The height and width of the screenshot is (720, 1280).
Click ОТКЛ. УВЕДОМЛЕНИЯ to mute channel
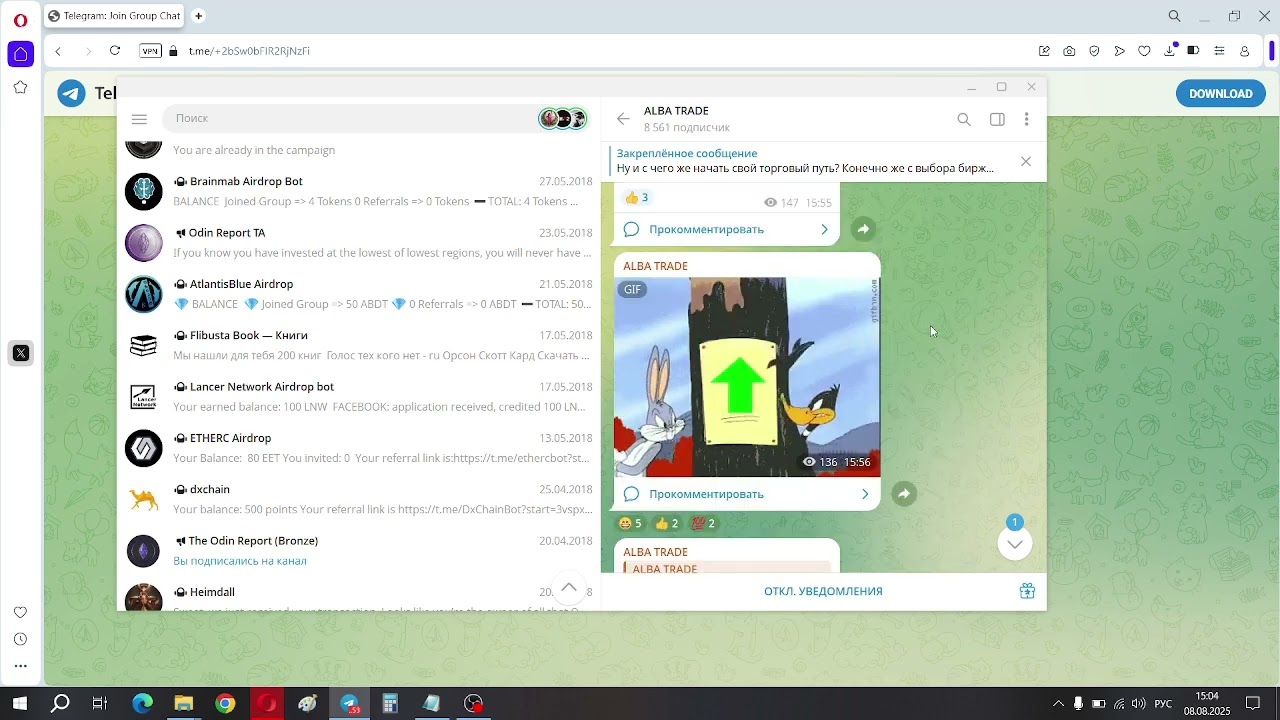click(x=823, y=591)
